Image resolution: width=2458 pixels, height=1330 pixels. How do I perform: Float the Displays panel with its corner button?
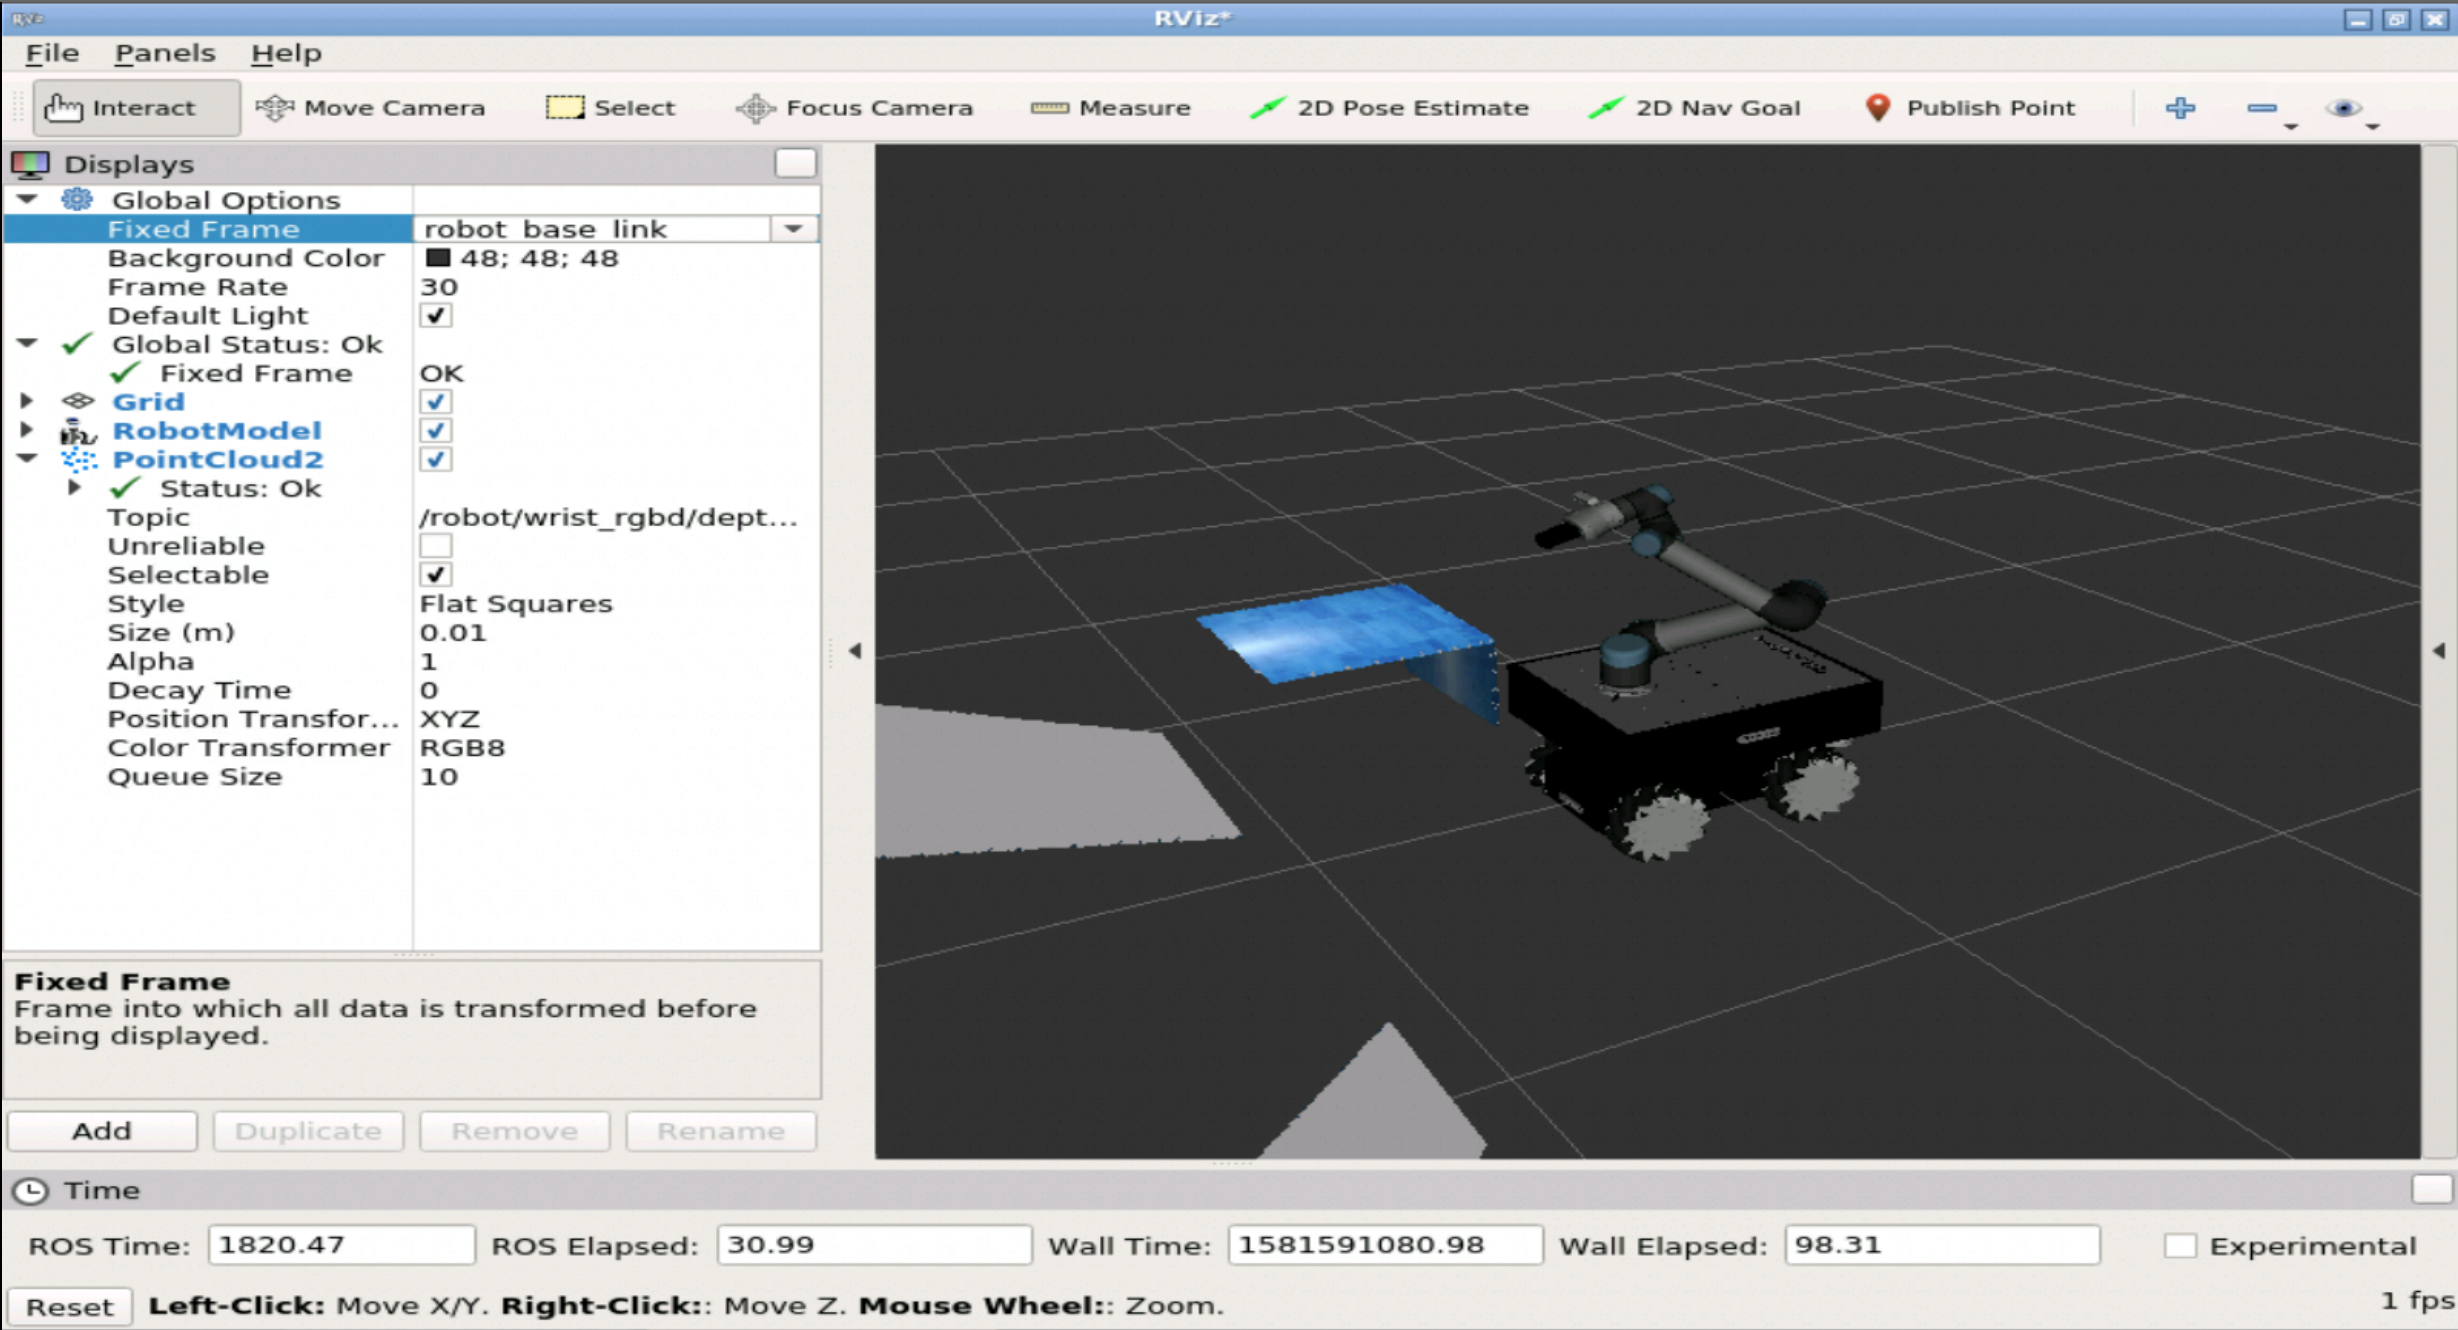795,163
